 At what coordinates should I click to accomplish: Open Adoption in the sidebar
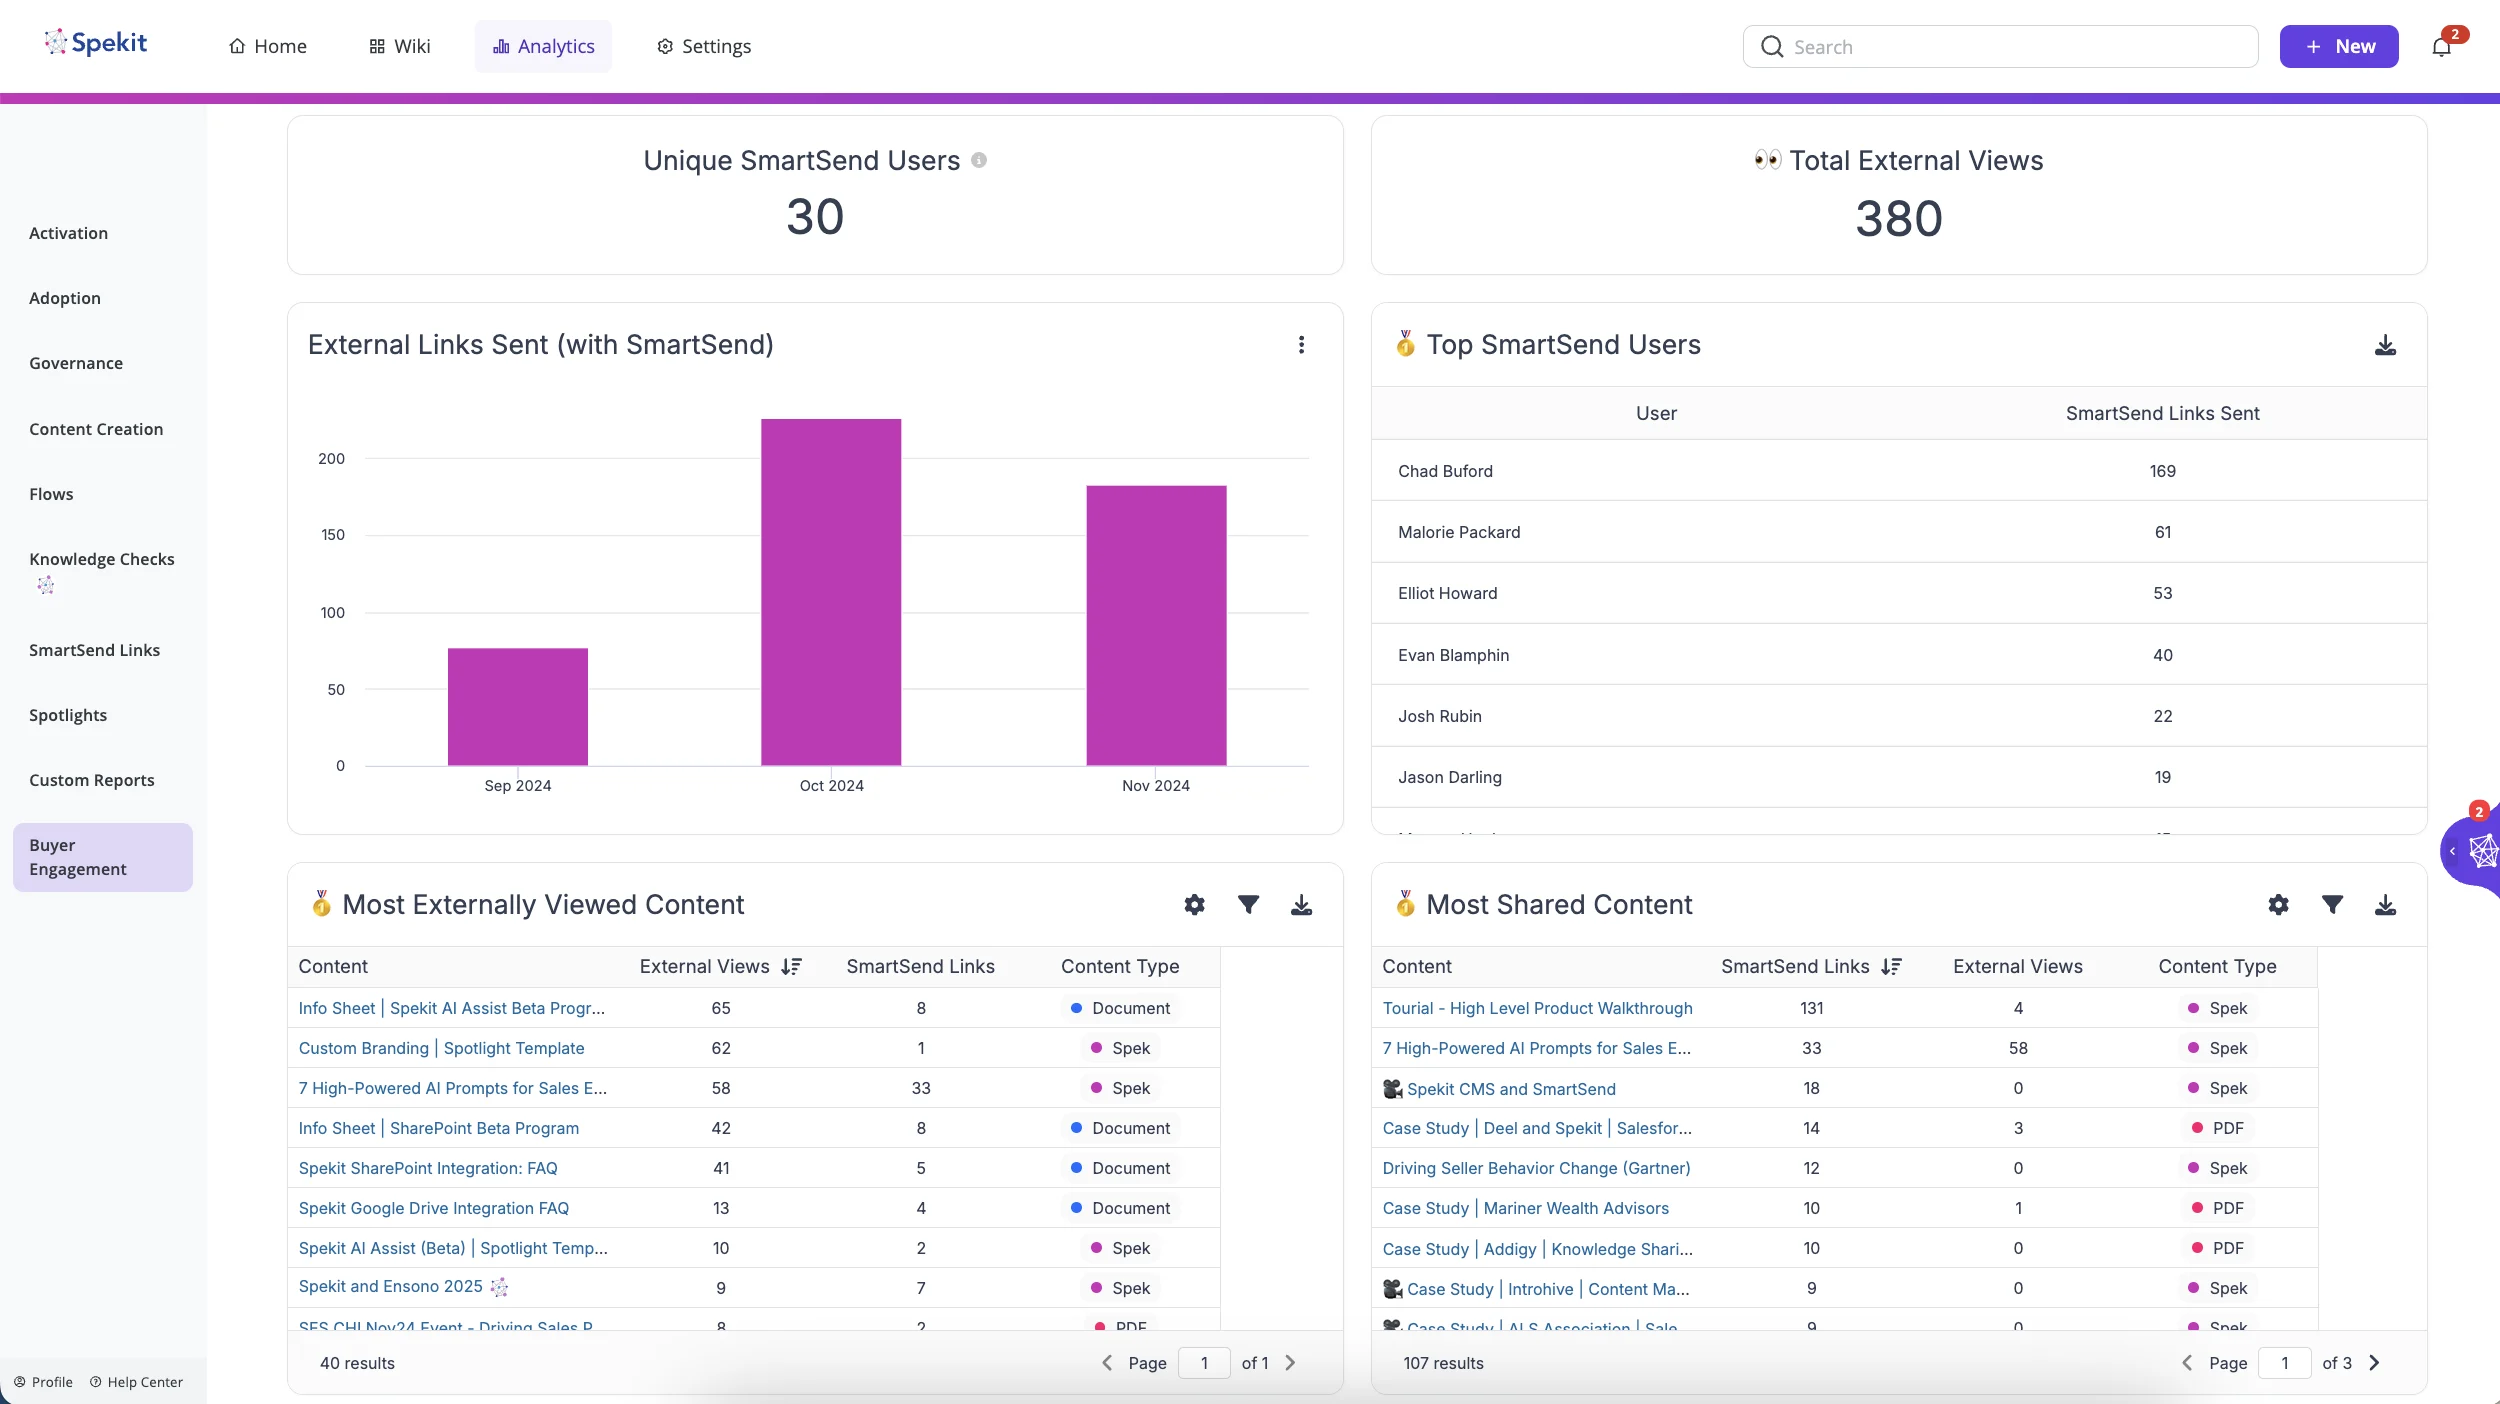(65, 298)
